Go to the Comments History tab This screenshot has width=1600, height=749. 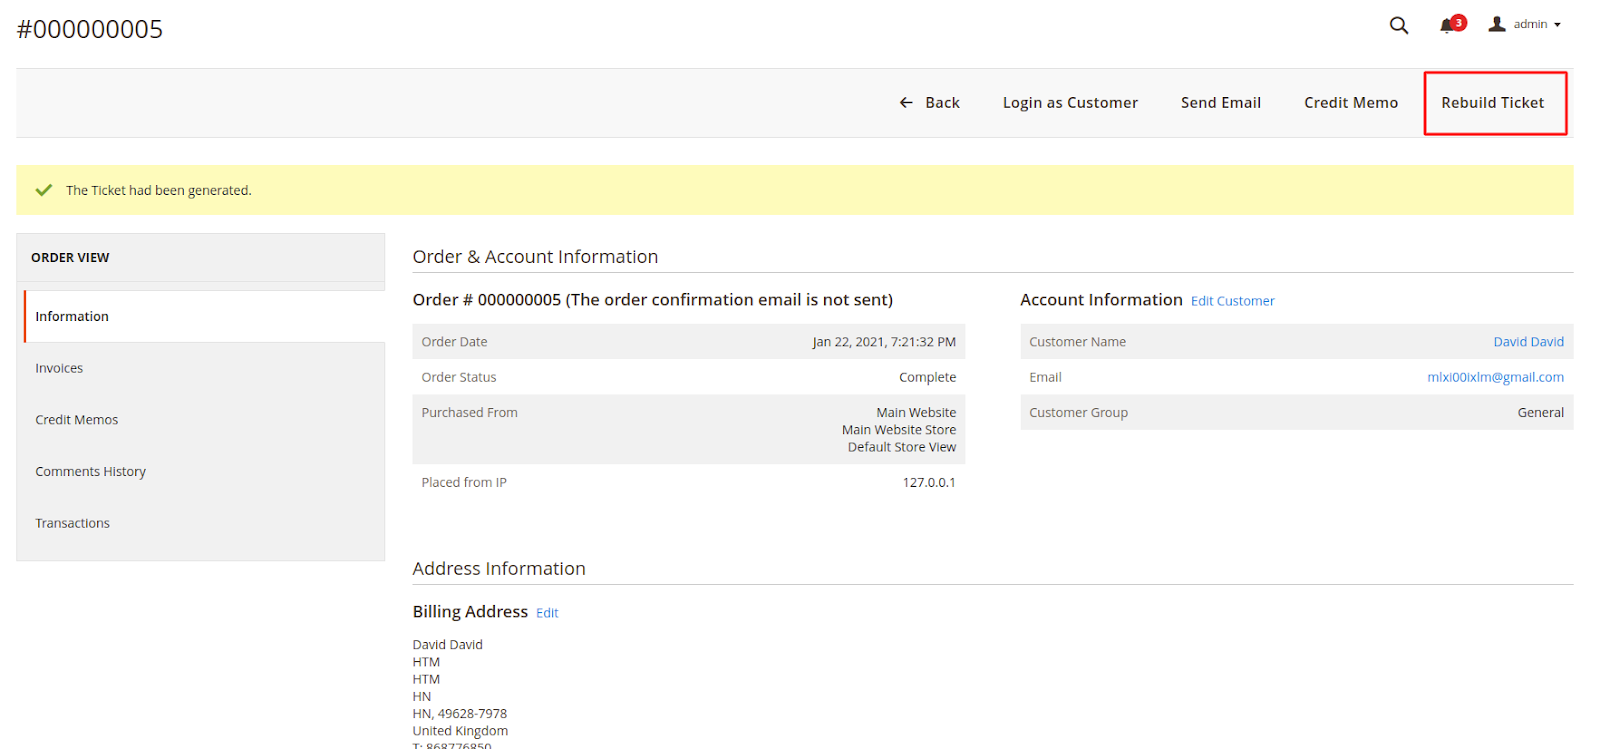coord(90,472)
